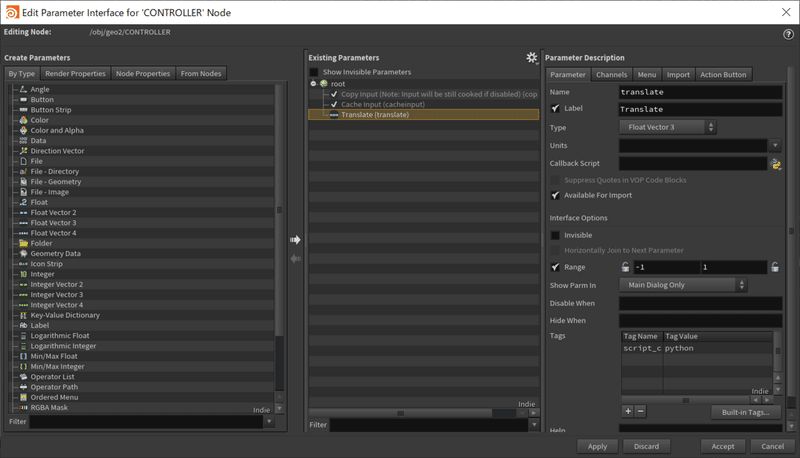800x458 pixels.
Task: Toggle Copy Input parameter checkmark
Action: click(x=334, y=94)
